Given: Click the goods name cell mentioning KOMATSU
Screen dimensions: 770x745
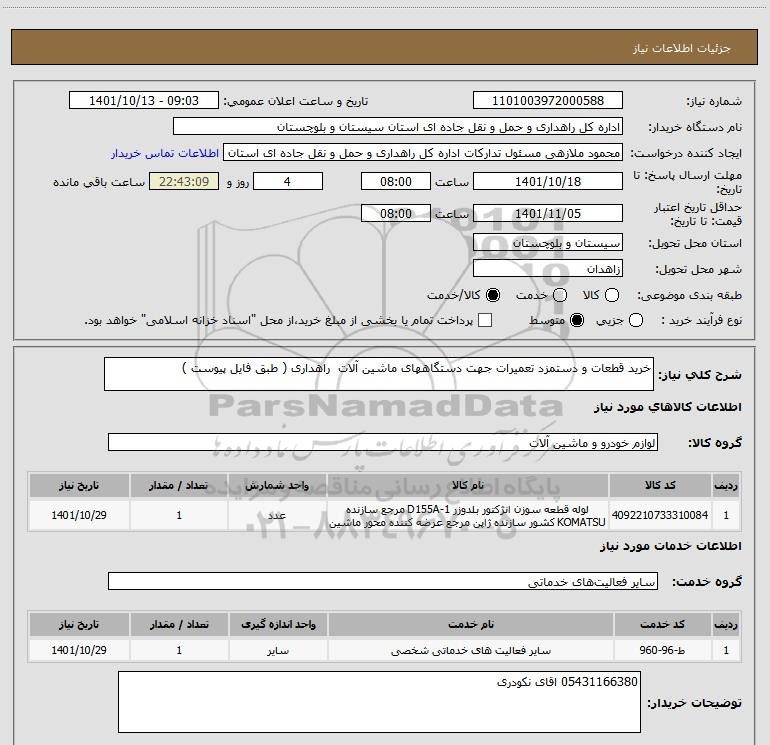Looking at the screenshot, I should tap(468, 515).
